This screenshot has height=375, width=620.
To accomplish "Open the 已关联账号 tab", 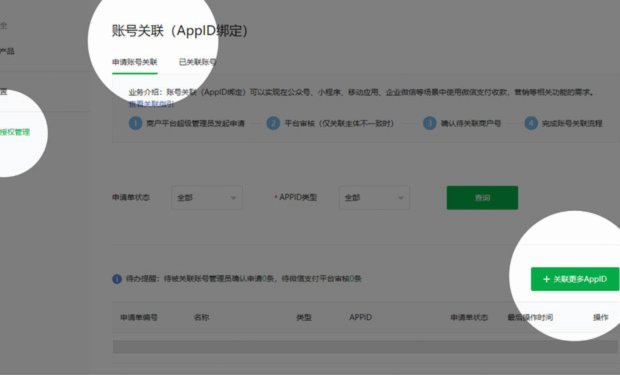I will [x=197, y=62].
